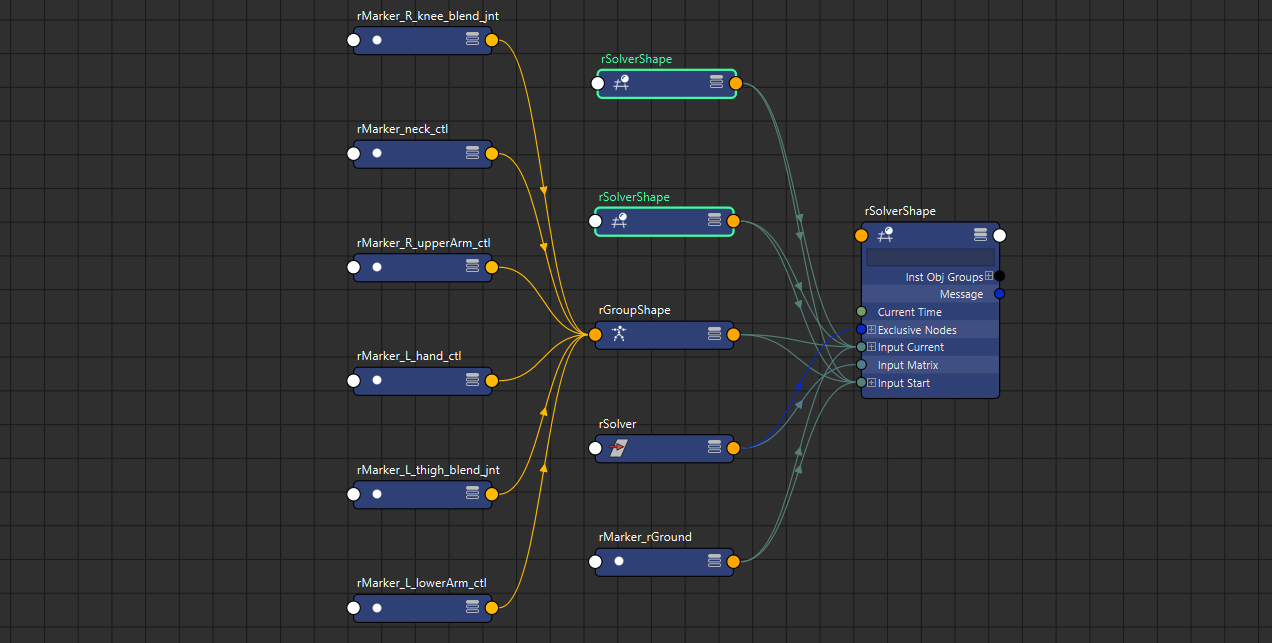Image resolution: width=1272 pixels, height=643 pixels.
Task: Click the dot icon on rMarker_rGround node
Action: (619, 562)
